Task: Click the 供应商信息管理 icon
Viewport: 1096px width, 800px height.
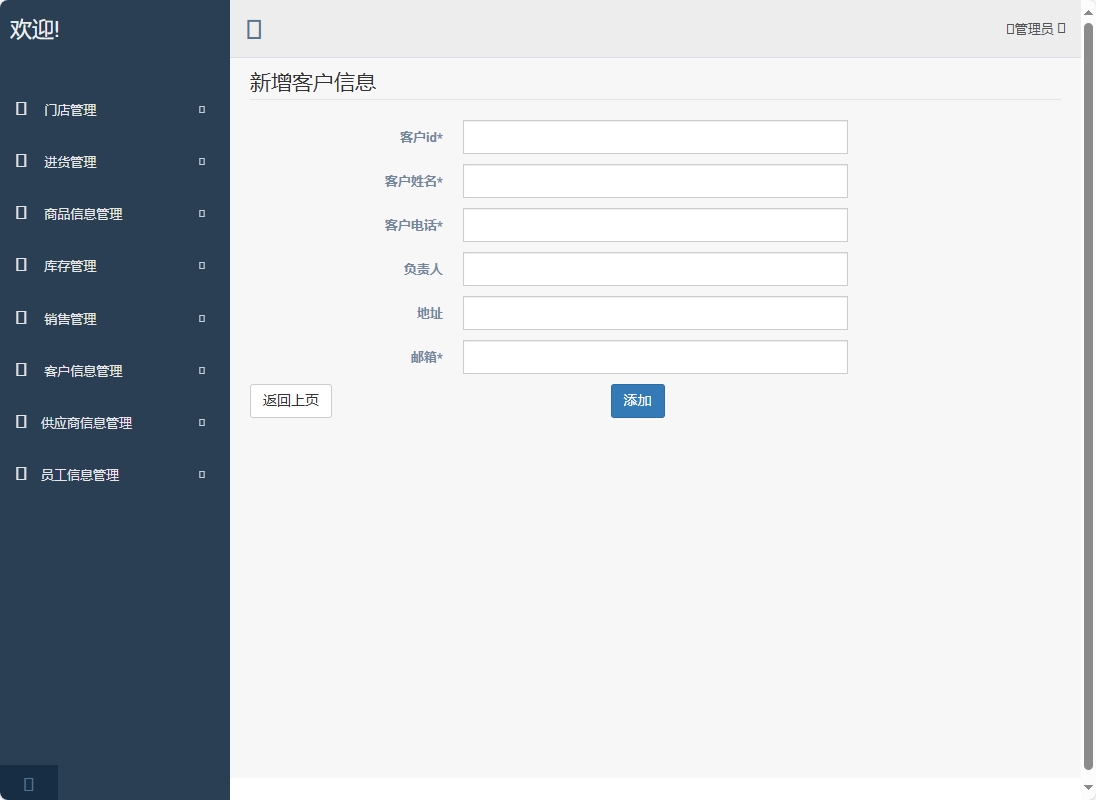Action: tap(21, 422)
